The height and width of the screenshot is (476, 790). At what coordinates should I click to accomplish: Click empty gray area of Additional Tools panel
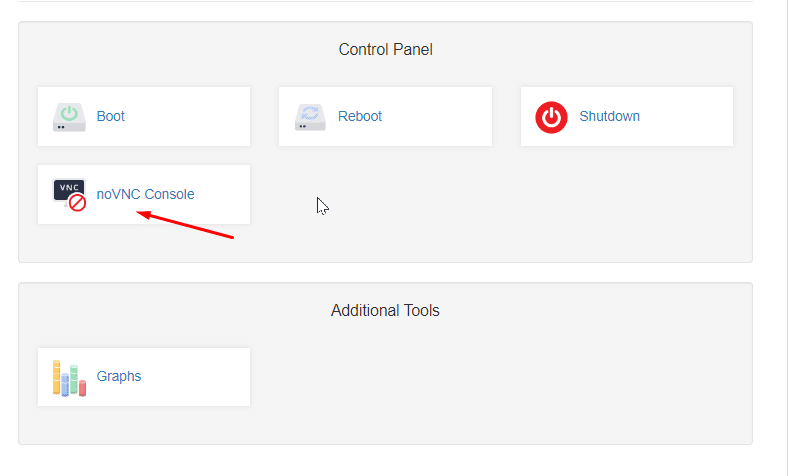500,390
